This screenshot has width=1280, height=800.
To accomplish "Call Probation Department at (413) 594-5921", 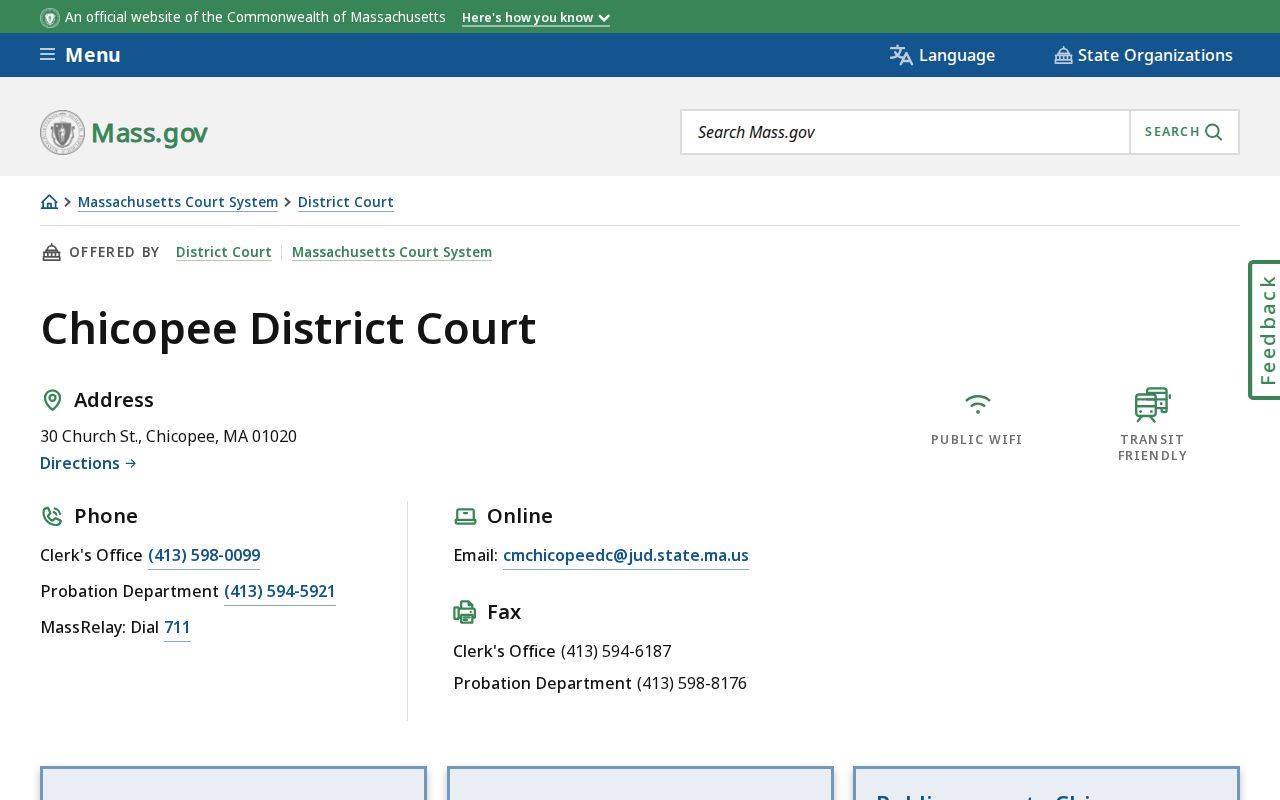I will (x=280, y=591).
